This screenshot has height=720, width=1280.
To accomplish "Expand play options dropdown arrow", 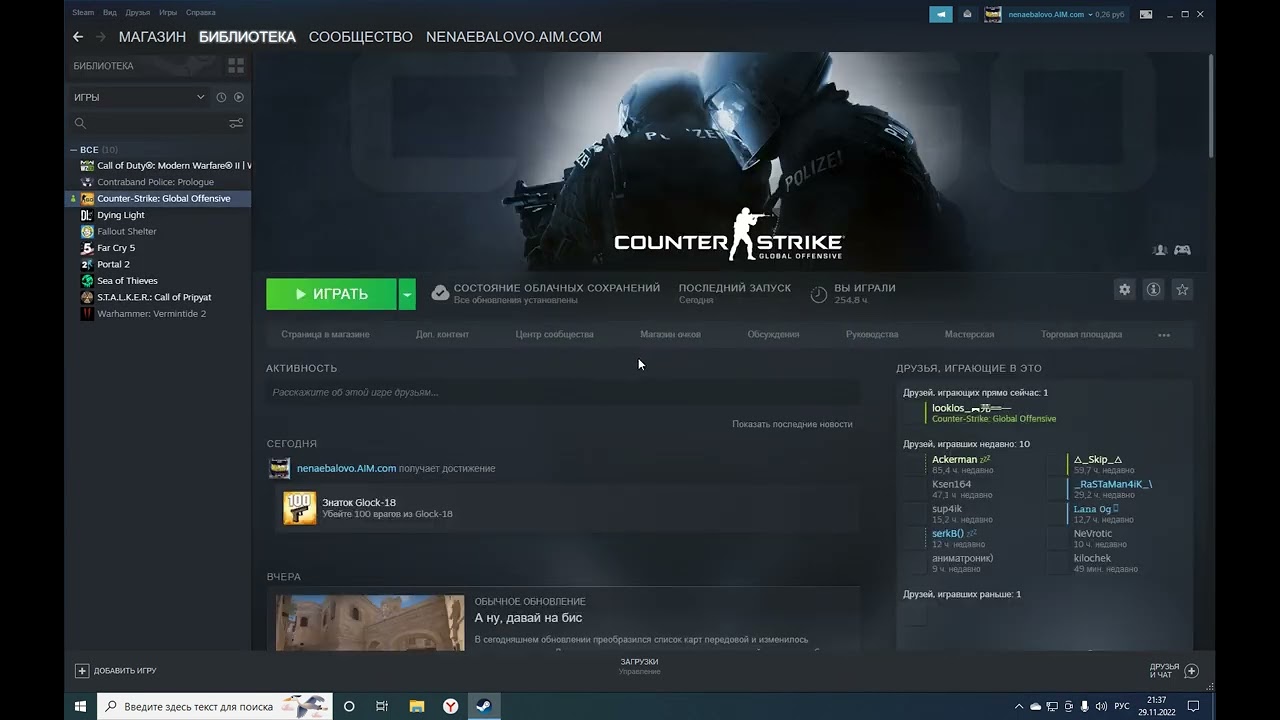I will [407, 294].
